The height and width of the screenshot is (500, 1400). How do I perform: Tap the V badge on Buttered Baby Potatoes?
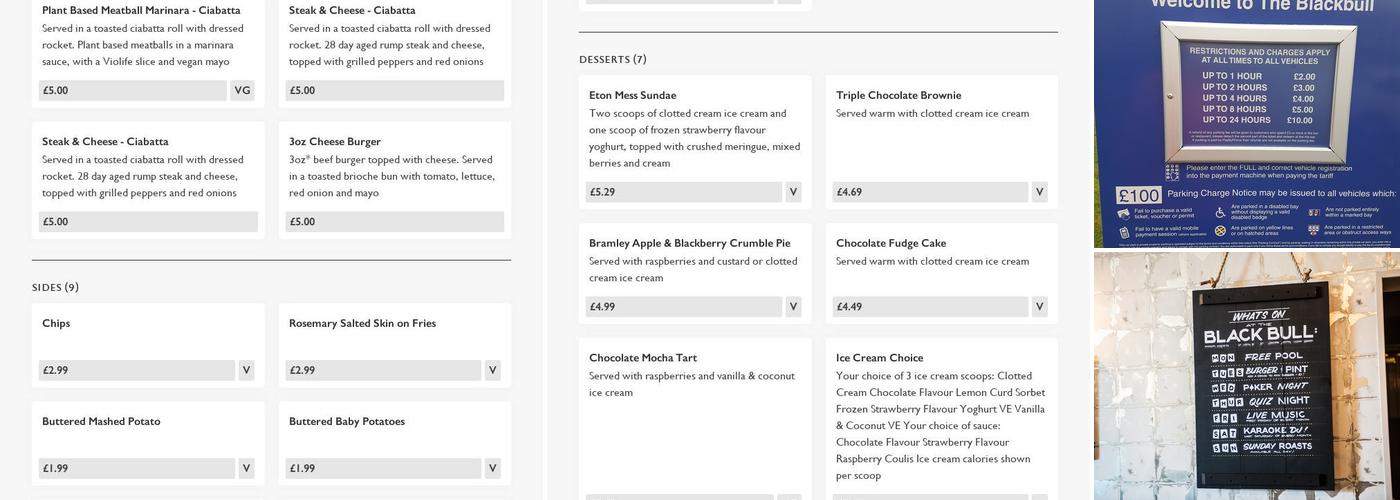[x=492, y=468]
